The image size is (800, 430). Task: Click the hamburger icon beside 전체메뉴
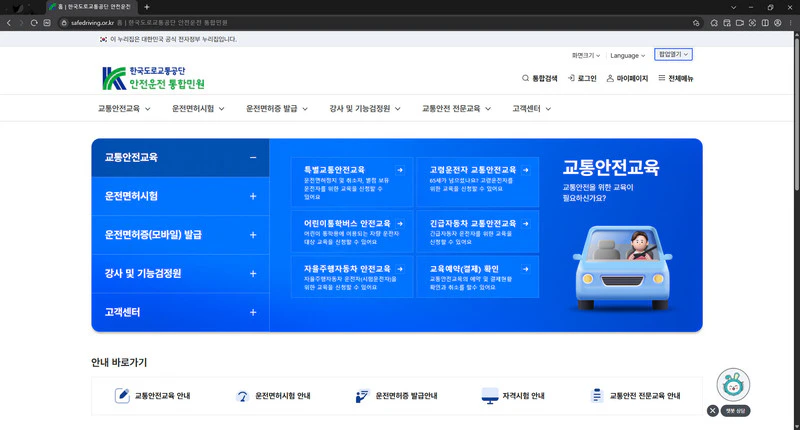pos(662,78)
